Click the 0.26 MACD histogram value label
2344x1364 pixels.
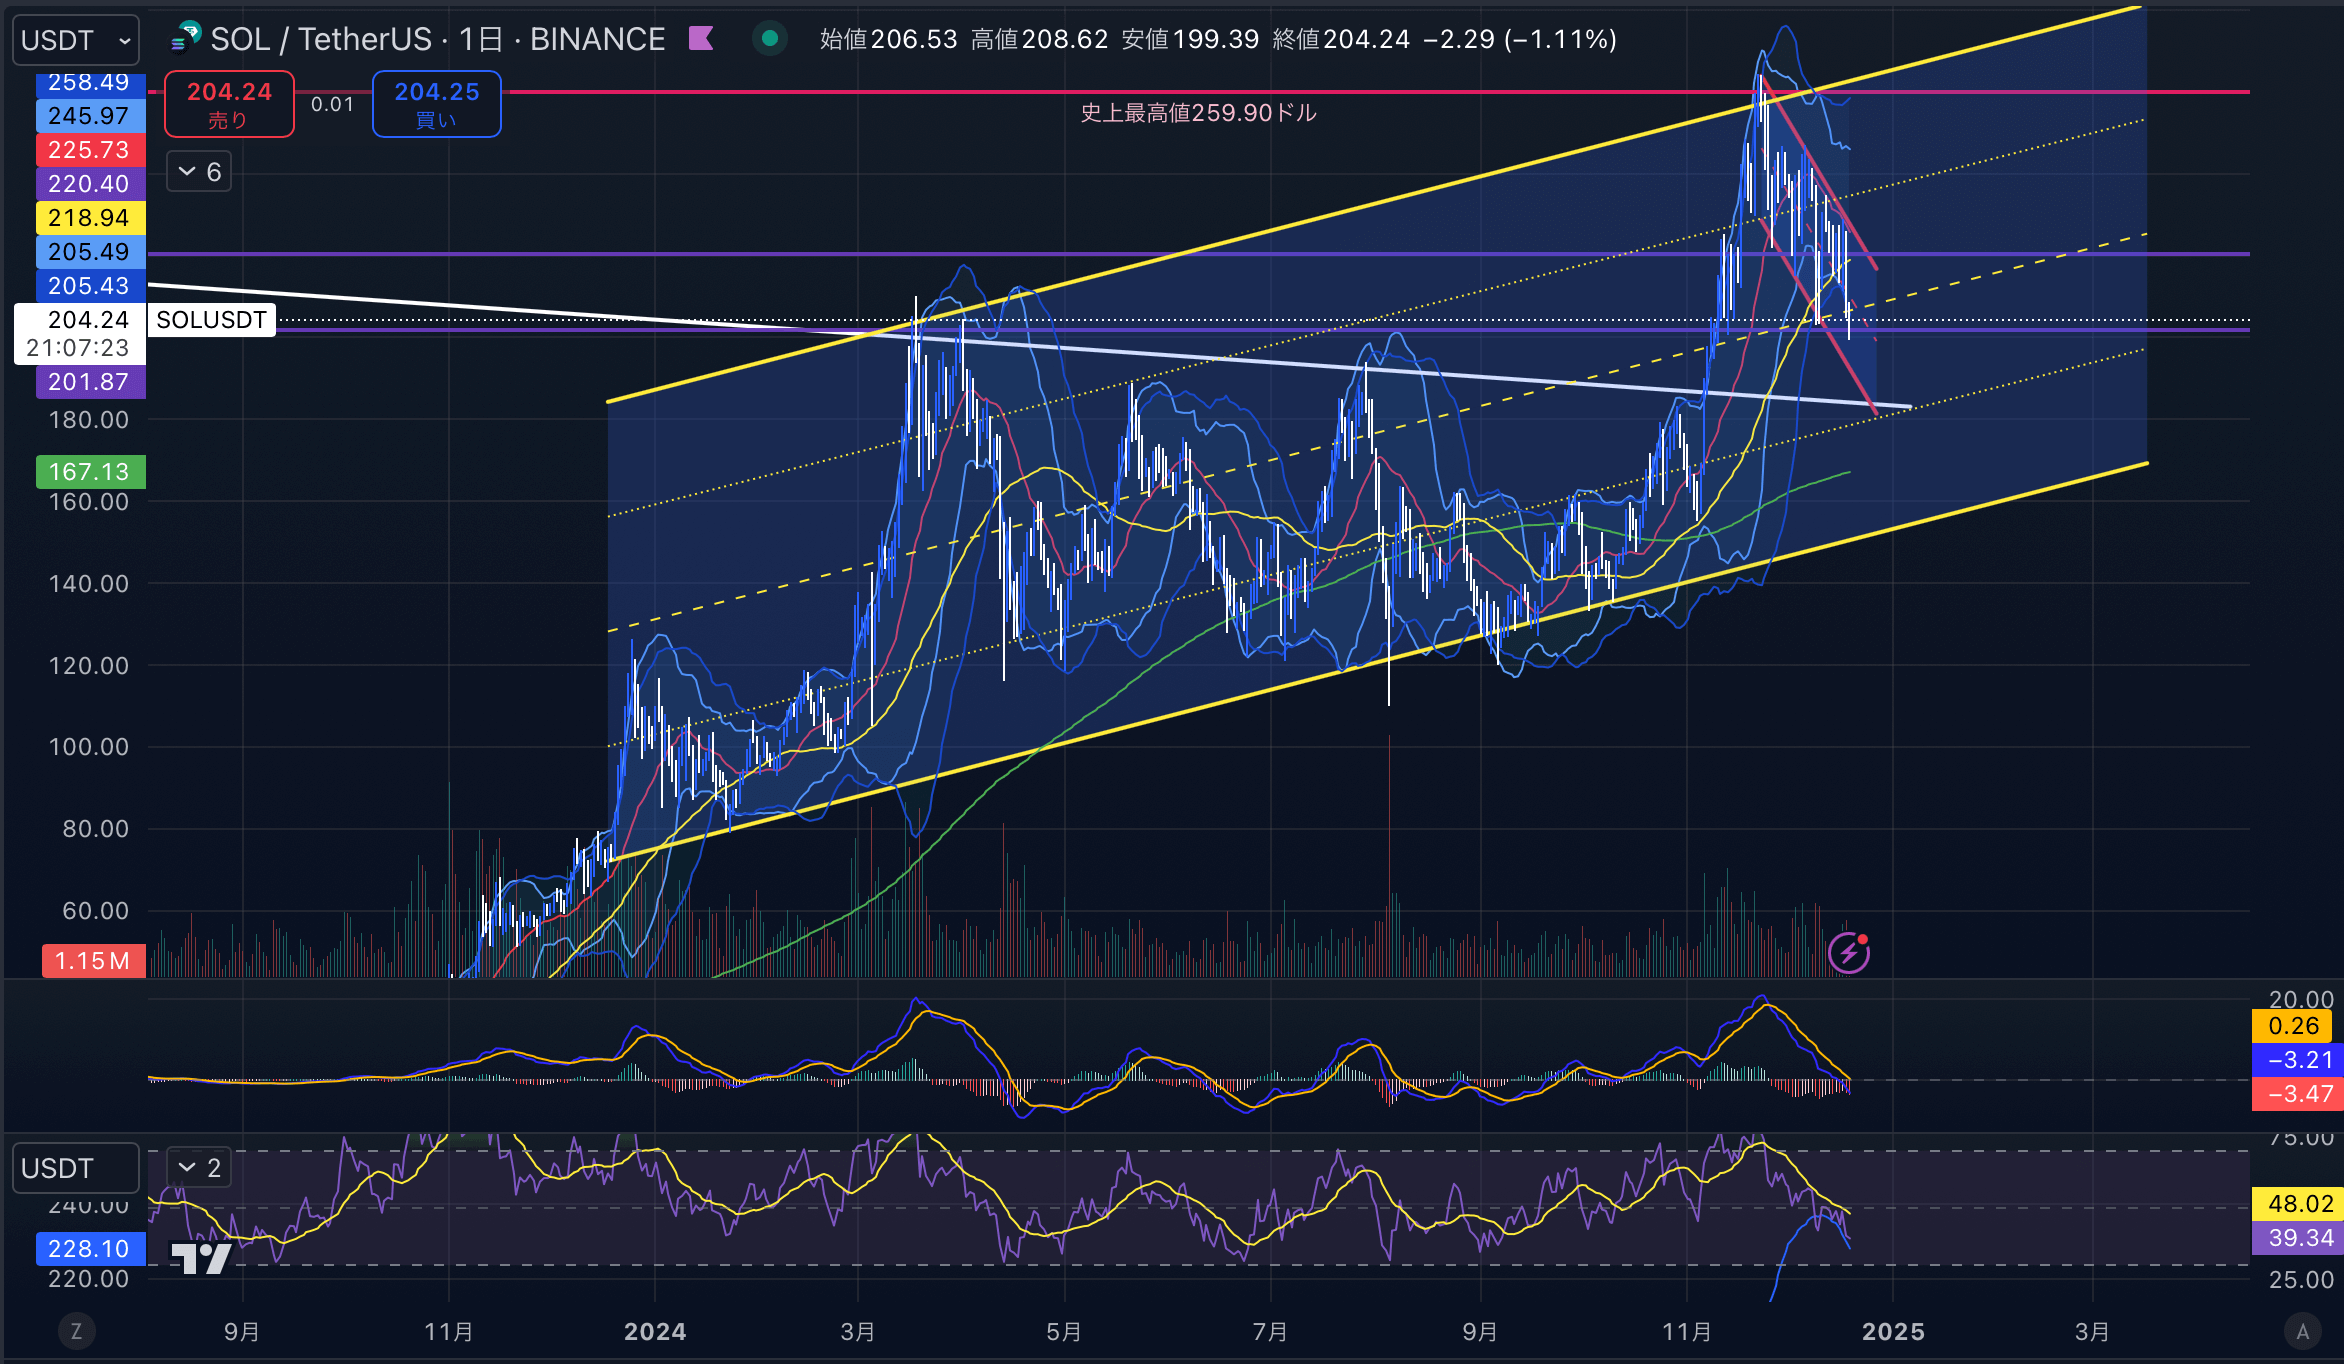[2293, 1026]
